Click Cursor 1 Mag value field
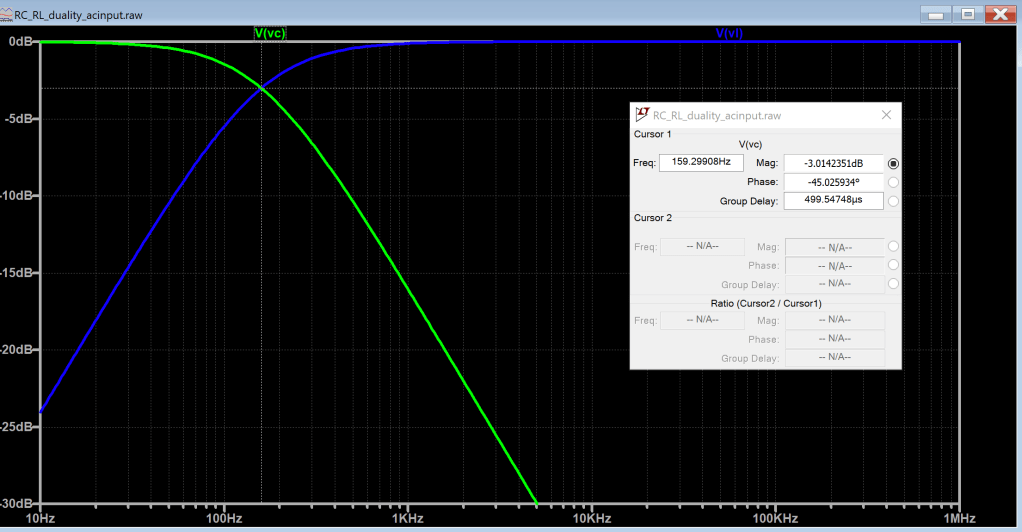The height and width of the screenshot is (532, 1022). tap(833, 163)
